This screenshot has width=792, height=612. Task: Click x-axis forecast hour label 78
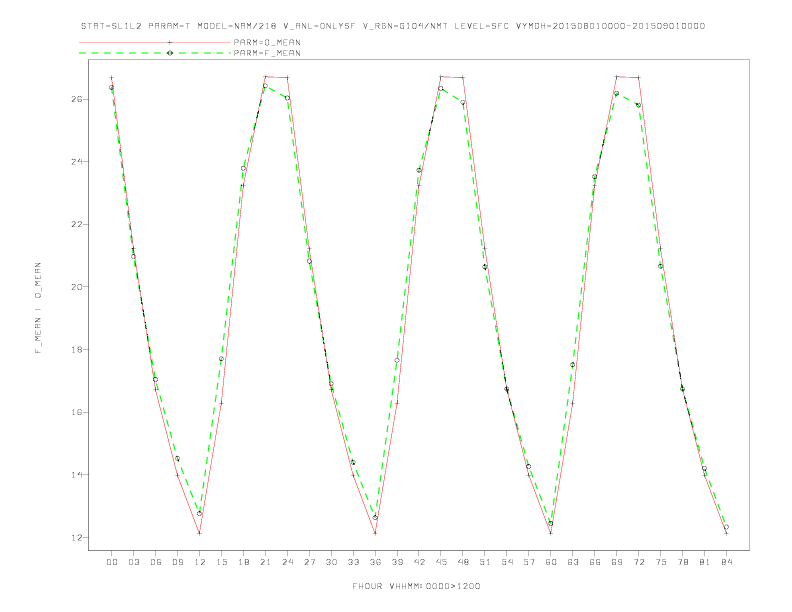[682, 562]
